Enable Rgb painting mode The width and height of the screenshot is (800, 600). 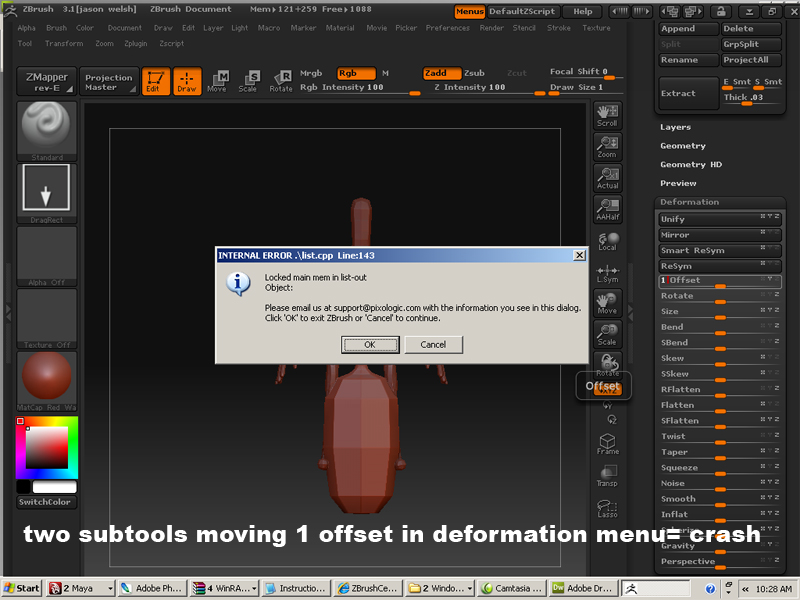tap(356, 73)
